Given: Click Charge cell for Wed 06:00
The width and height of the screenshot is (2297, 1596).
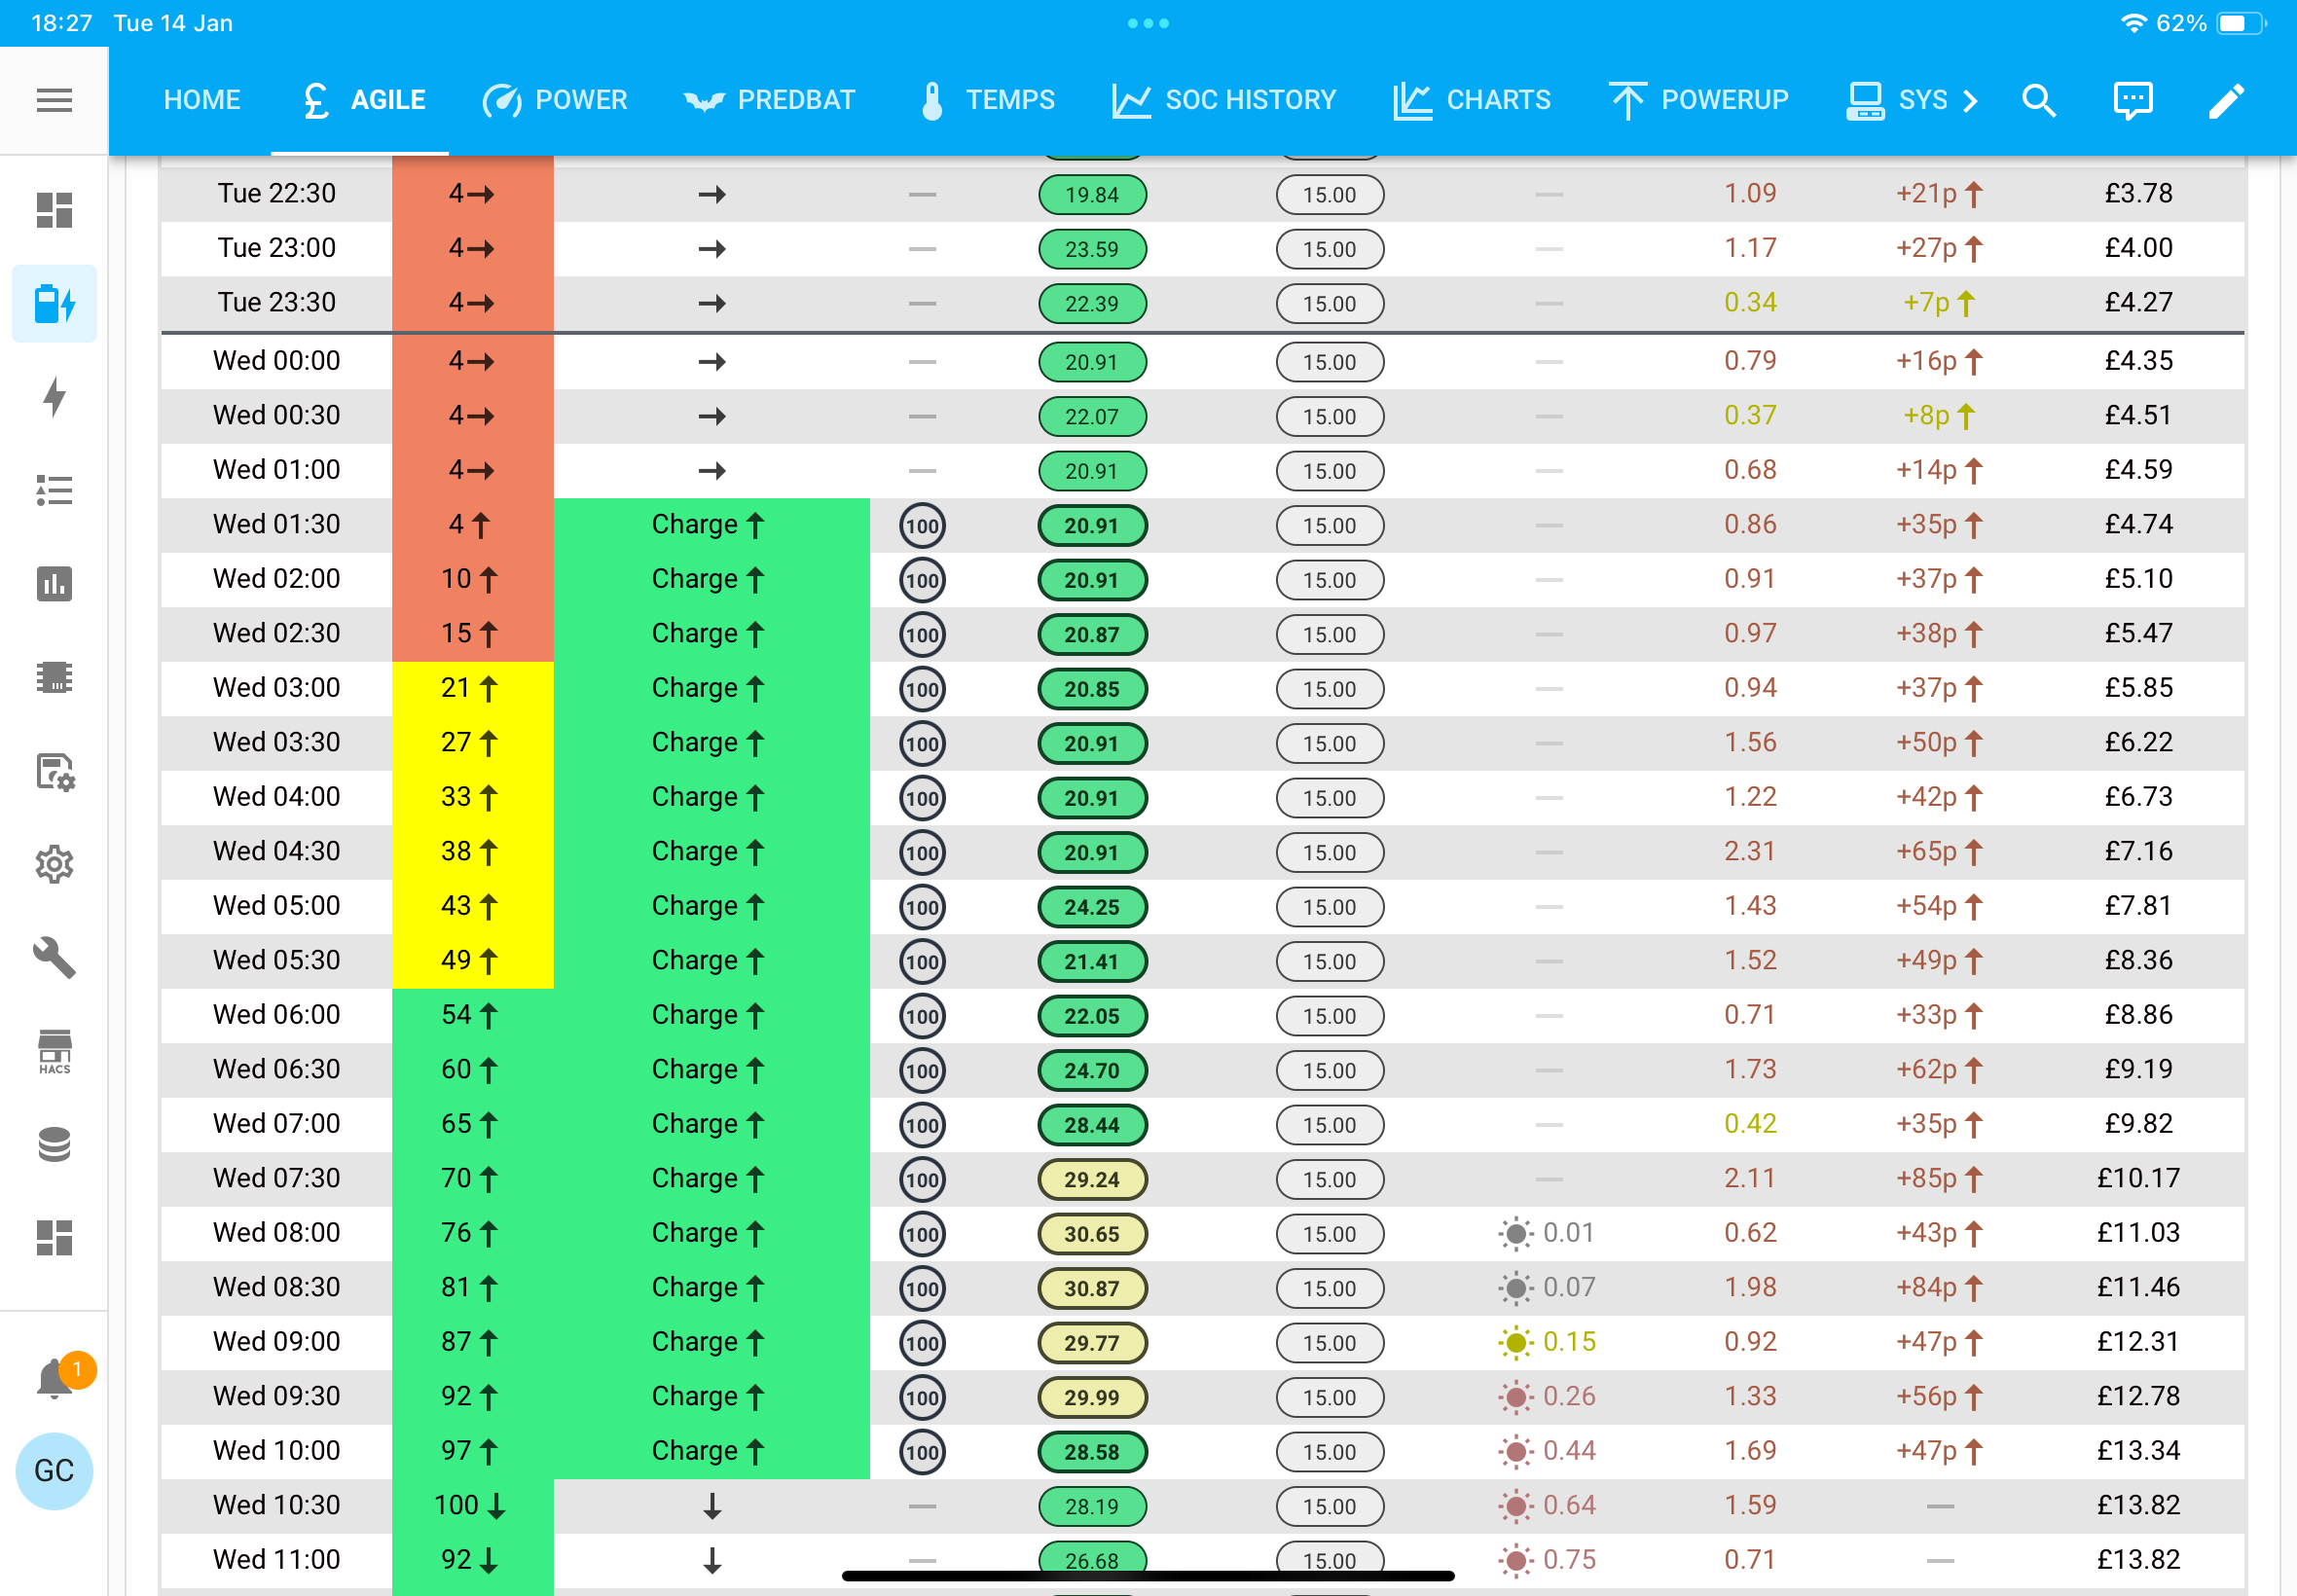Looking at the screenshot, I should click(711, 1015).
